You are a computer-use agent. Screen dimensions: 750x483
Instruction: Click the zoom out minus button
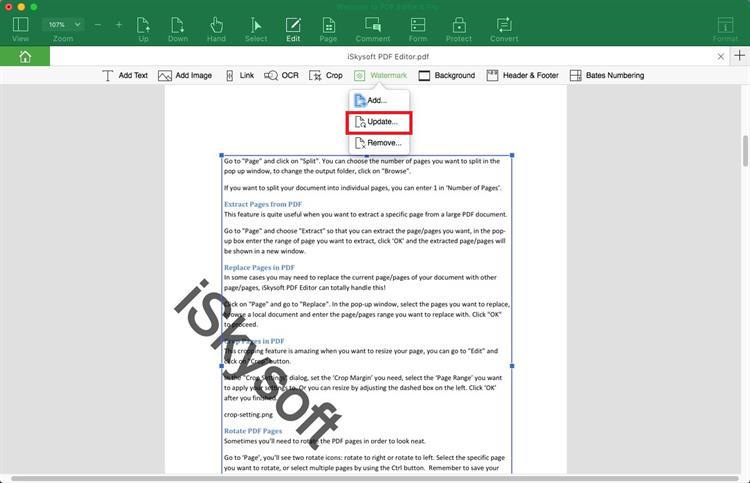tap(98, 24)
